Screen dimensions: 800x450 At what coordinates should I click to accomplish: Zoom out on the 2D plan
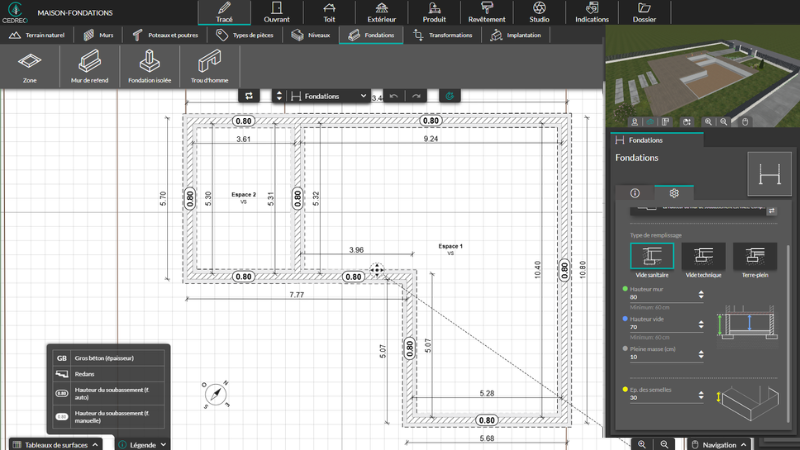[664, 444]
